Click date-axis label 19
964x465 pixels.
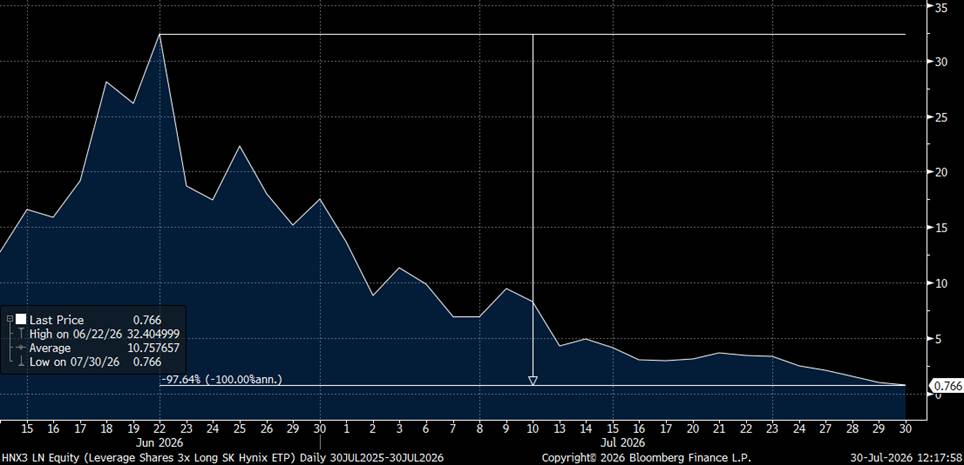coord(133,428)
